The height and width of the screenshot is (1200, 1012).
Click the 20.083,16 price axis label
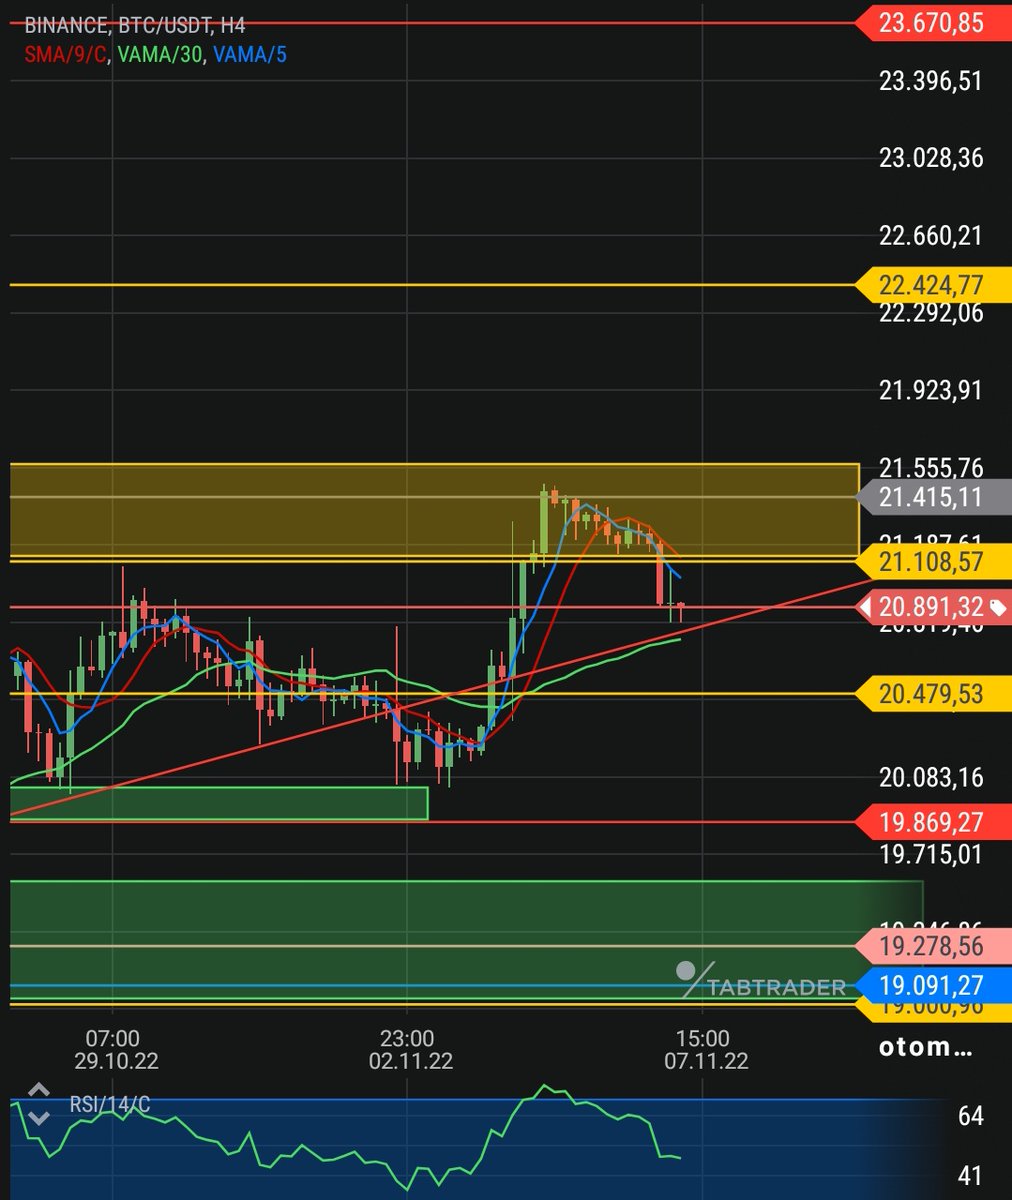(x=931, y=777)
